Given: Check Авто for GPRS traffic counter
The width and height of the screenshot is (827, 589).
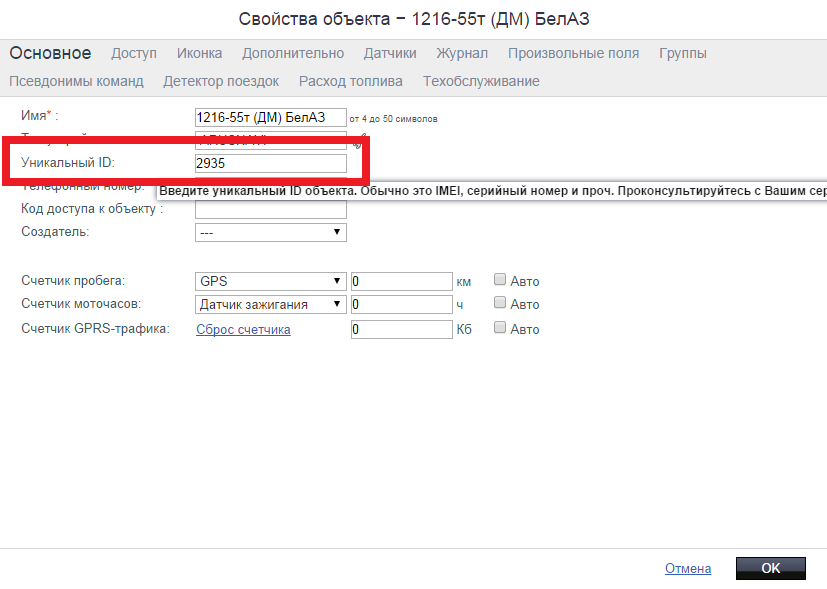Looking at the screenshot, I should pos(500,328).
